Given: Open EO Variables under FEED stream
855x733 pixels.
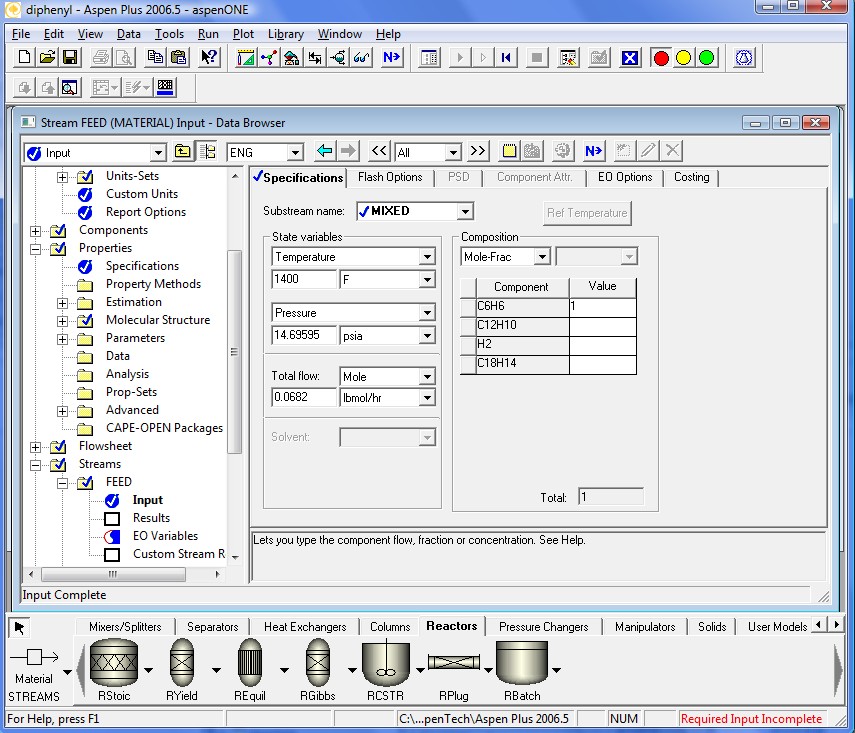Looking at the screenshot, I should click(165, 536).
